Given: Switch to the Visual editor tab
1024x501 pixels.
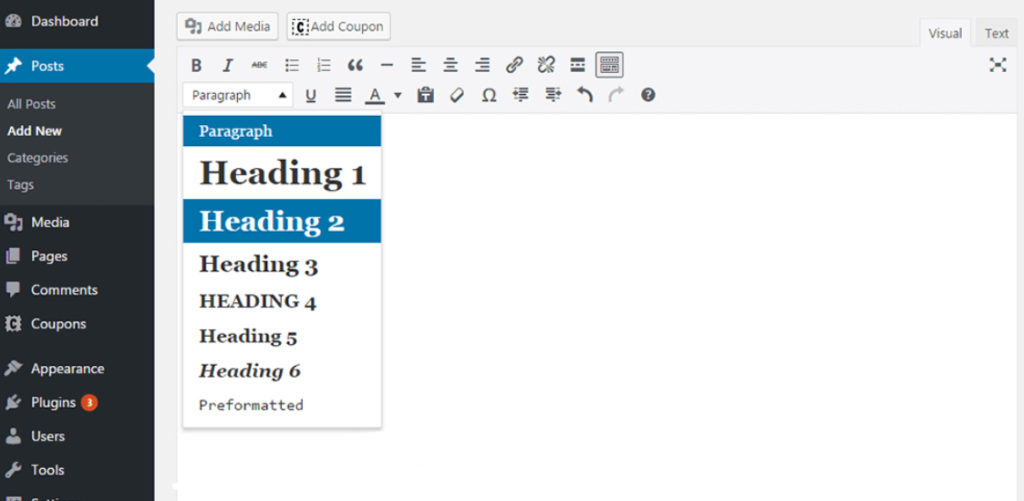Looking at the screenshot, I should coord(945,33).
